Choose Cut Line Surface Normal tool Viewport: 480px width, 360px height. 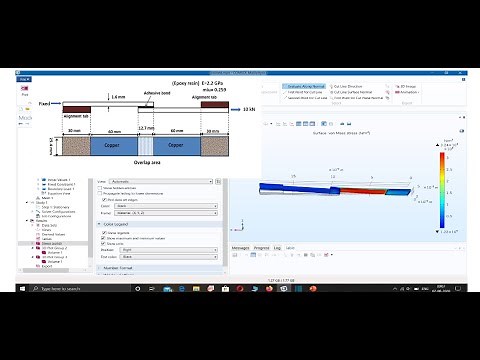coord(351,92)
